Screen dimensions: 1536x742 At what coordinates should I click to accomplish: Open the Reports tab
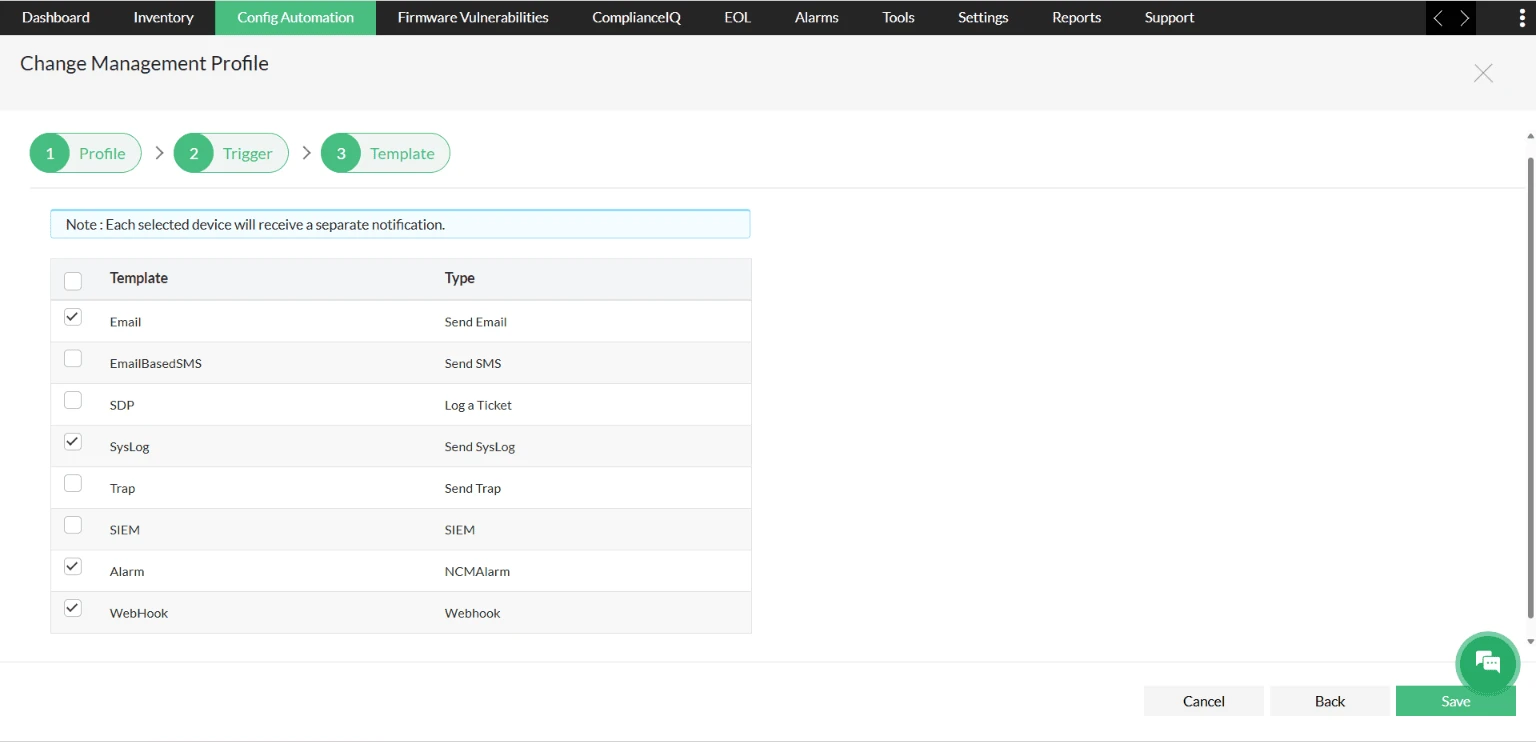(1077, 18)
